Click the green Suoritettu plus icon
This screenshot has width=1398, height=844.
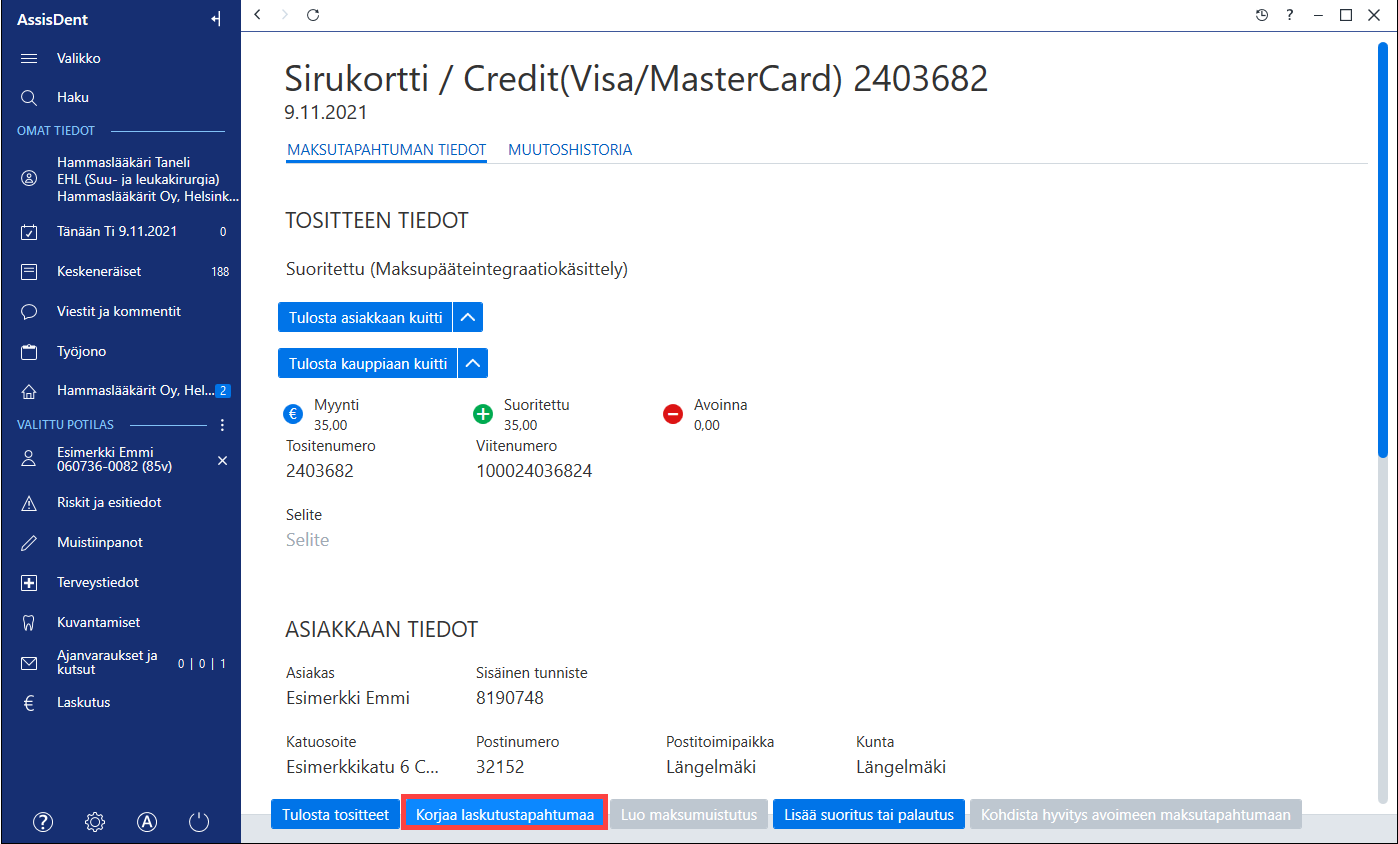coord(483,413)
